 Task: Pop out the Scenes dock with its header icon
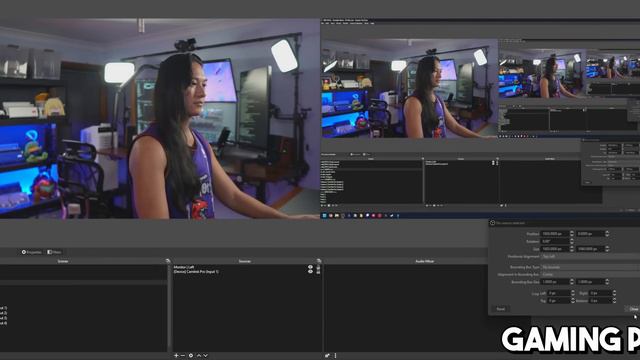click(x=168, y=261)
